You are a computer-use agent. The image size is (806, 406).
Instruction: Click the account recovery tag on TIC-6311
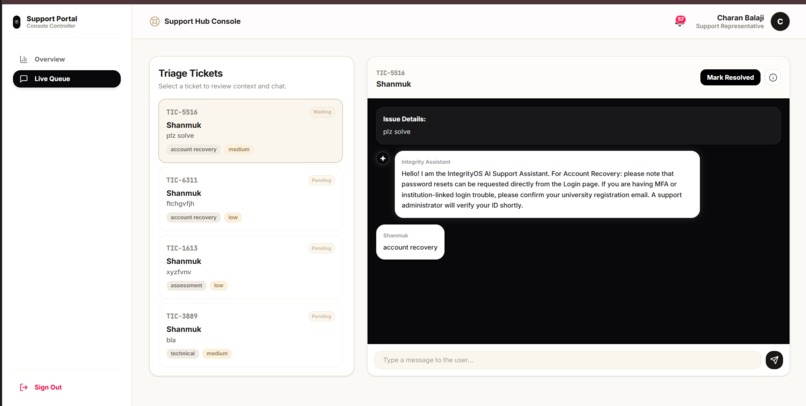193,217
